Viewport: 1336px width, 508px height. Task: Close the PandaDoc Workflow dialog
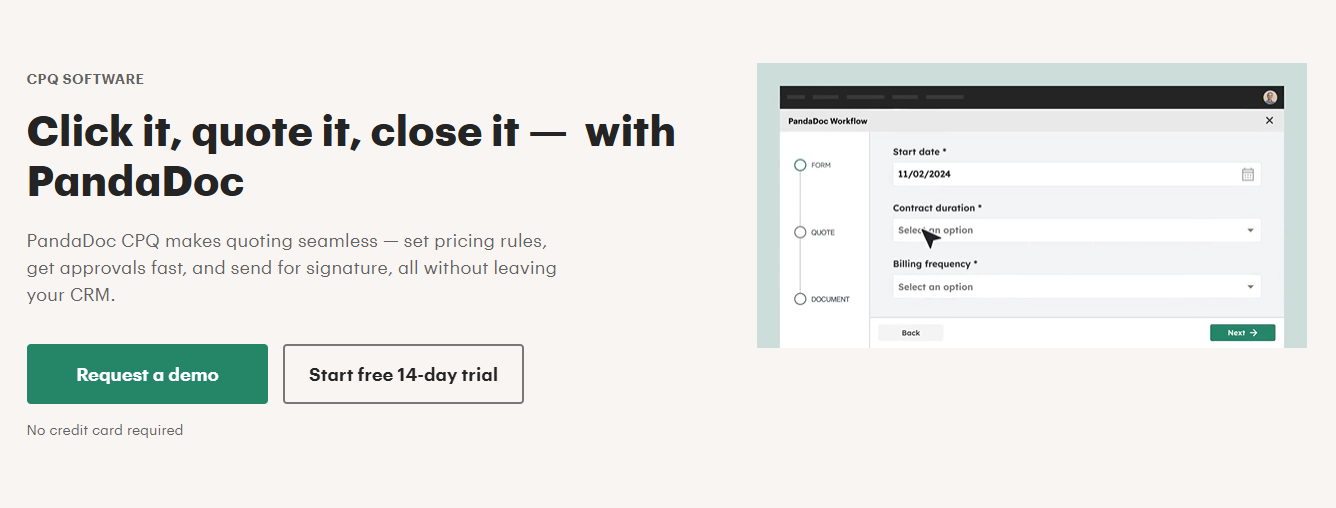(x=1269, y=120)
